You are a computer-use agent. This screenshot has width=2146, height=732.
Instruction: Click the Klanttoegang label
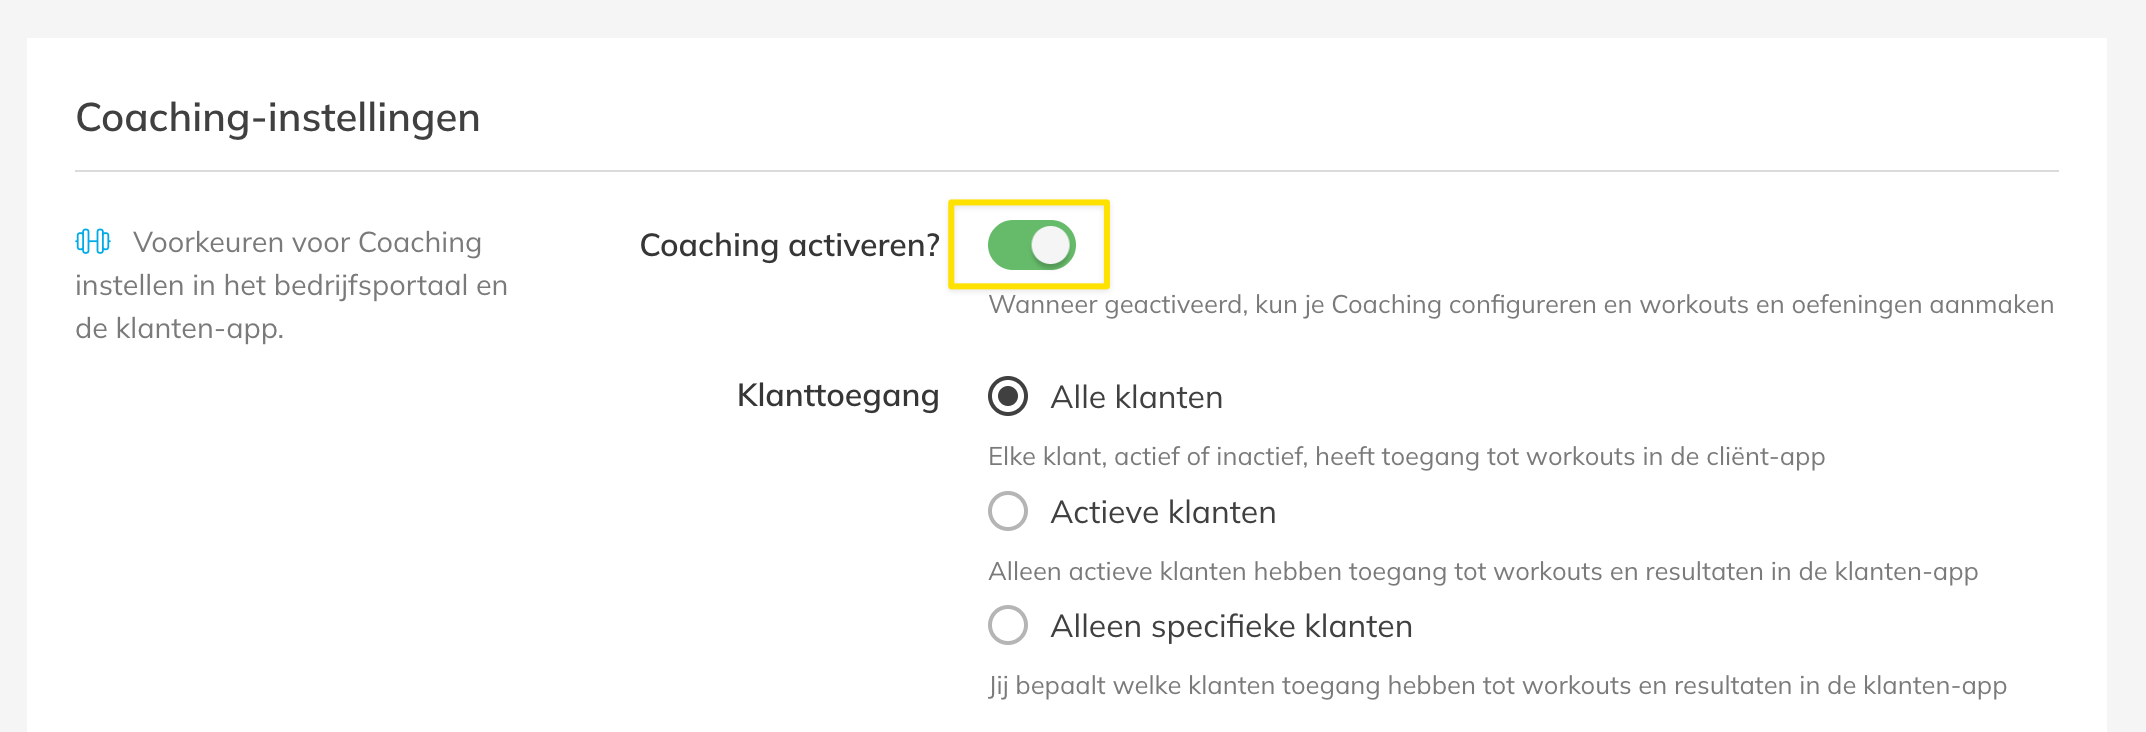(838, 396)
